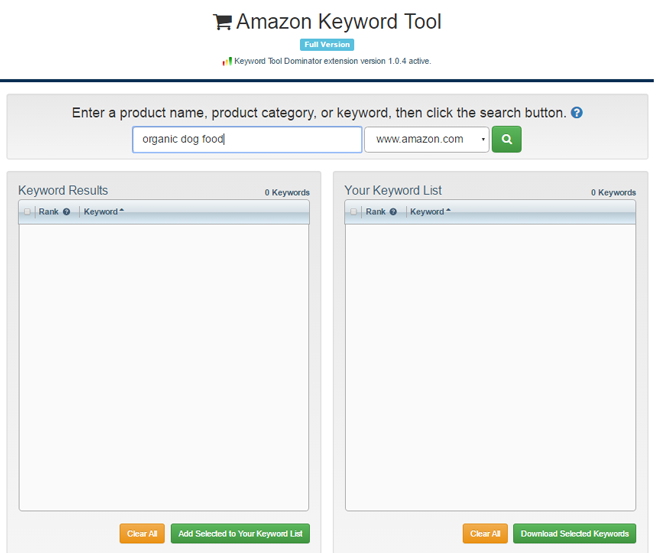Open the www.amazon.com marketplace dropdown

click(x=427, y=139)
